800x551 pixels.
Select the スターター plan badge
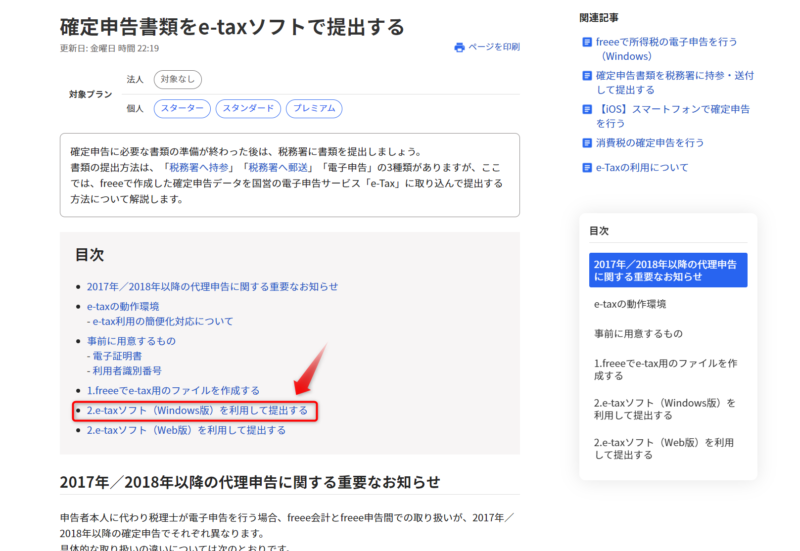(182, 108)
